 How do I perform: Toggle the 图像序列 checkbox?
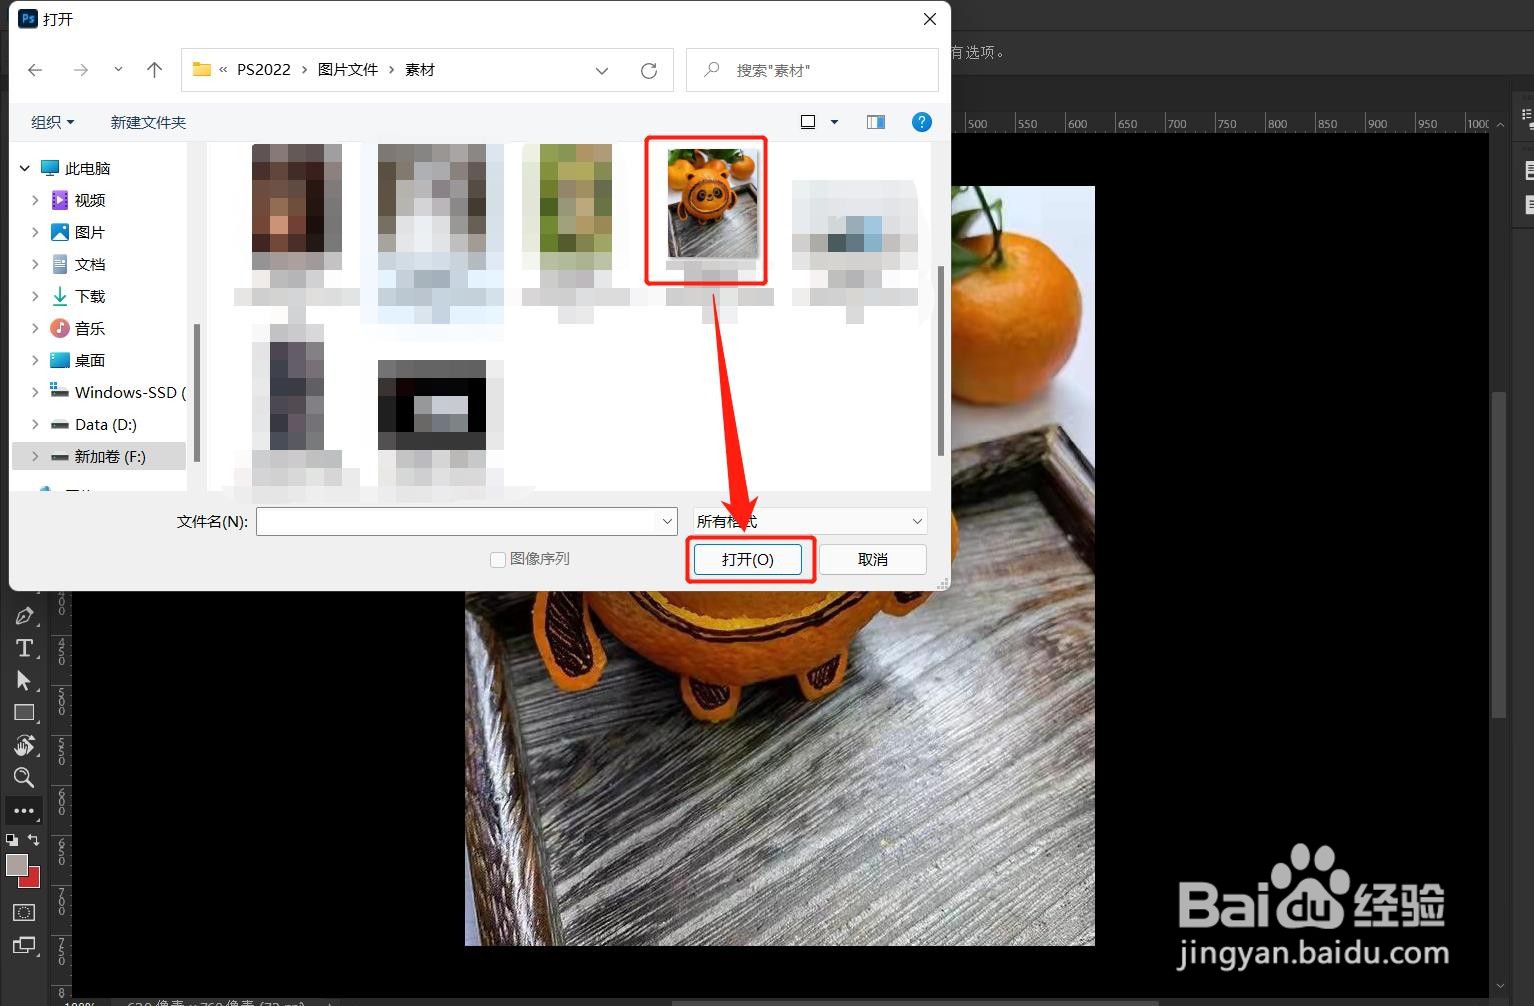[x=498, y=559]
